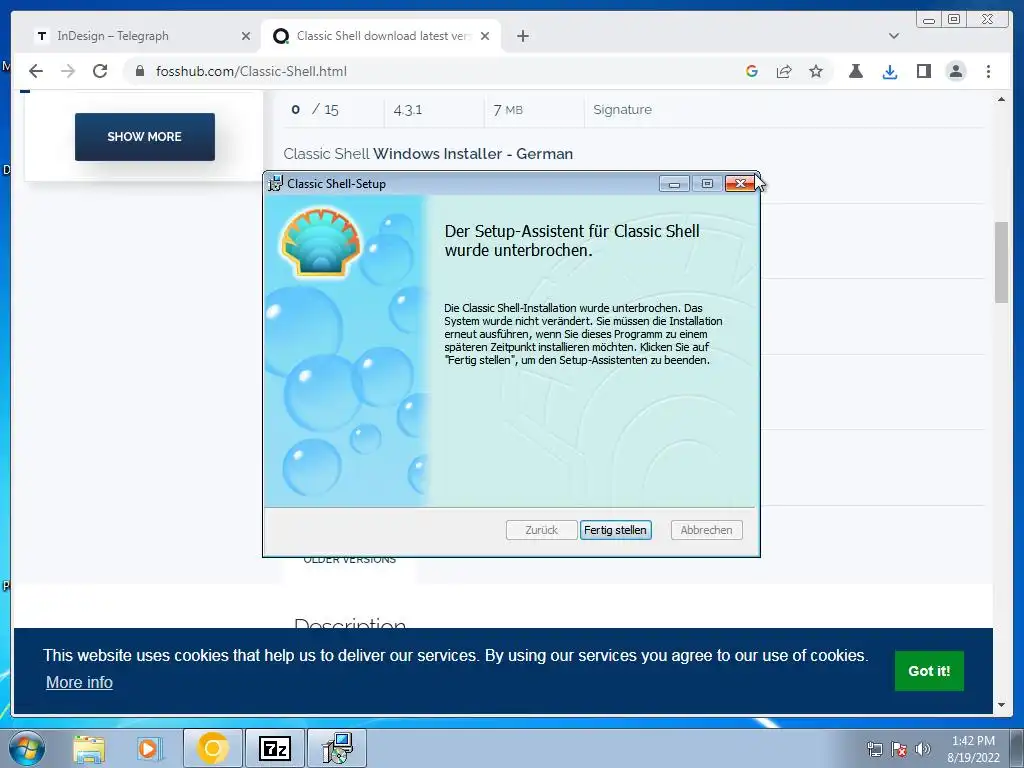Open 7-Zip from the taskbar
Image resolution: width=1024 pixels, height=768 pixels.
click(274, 748)
